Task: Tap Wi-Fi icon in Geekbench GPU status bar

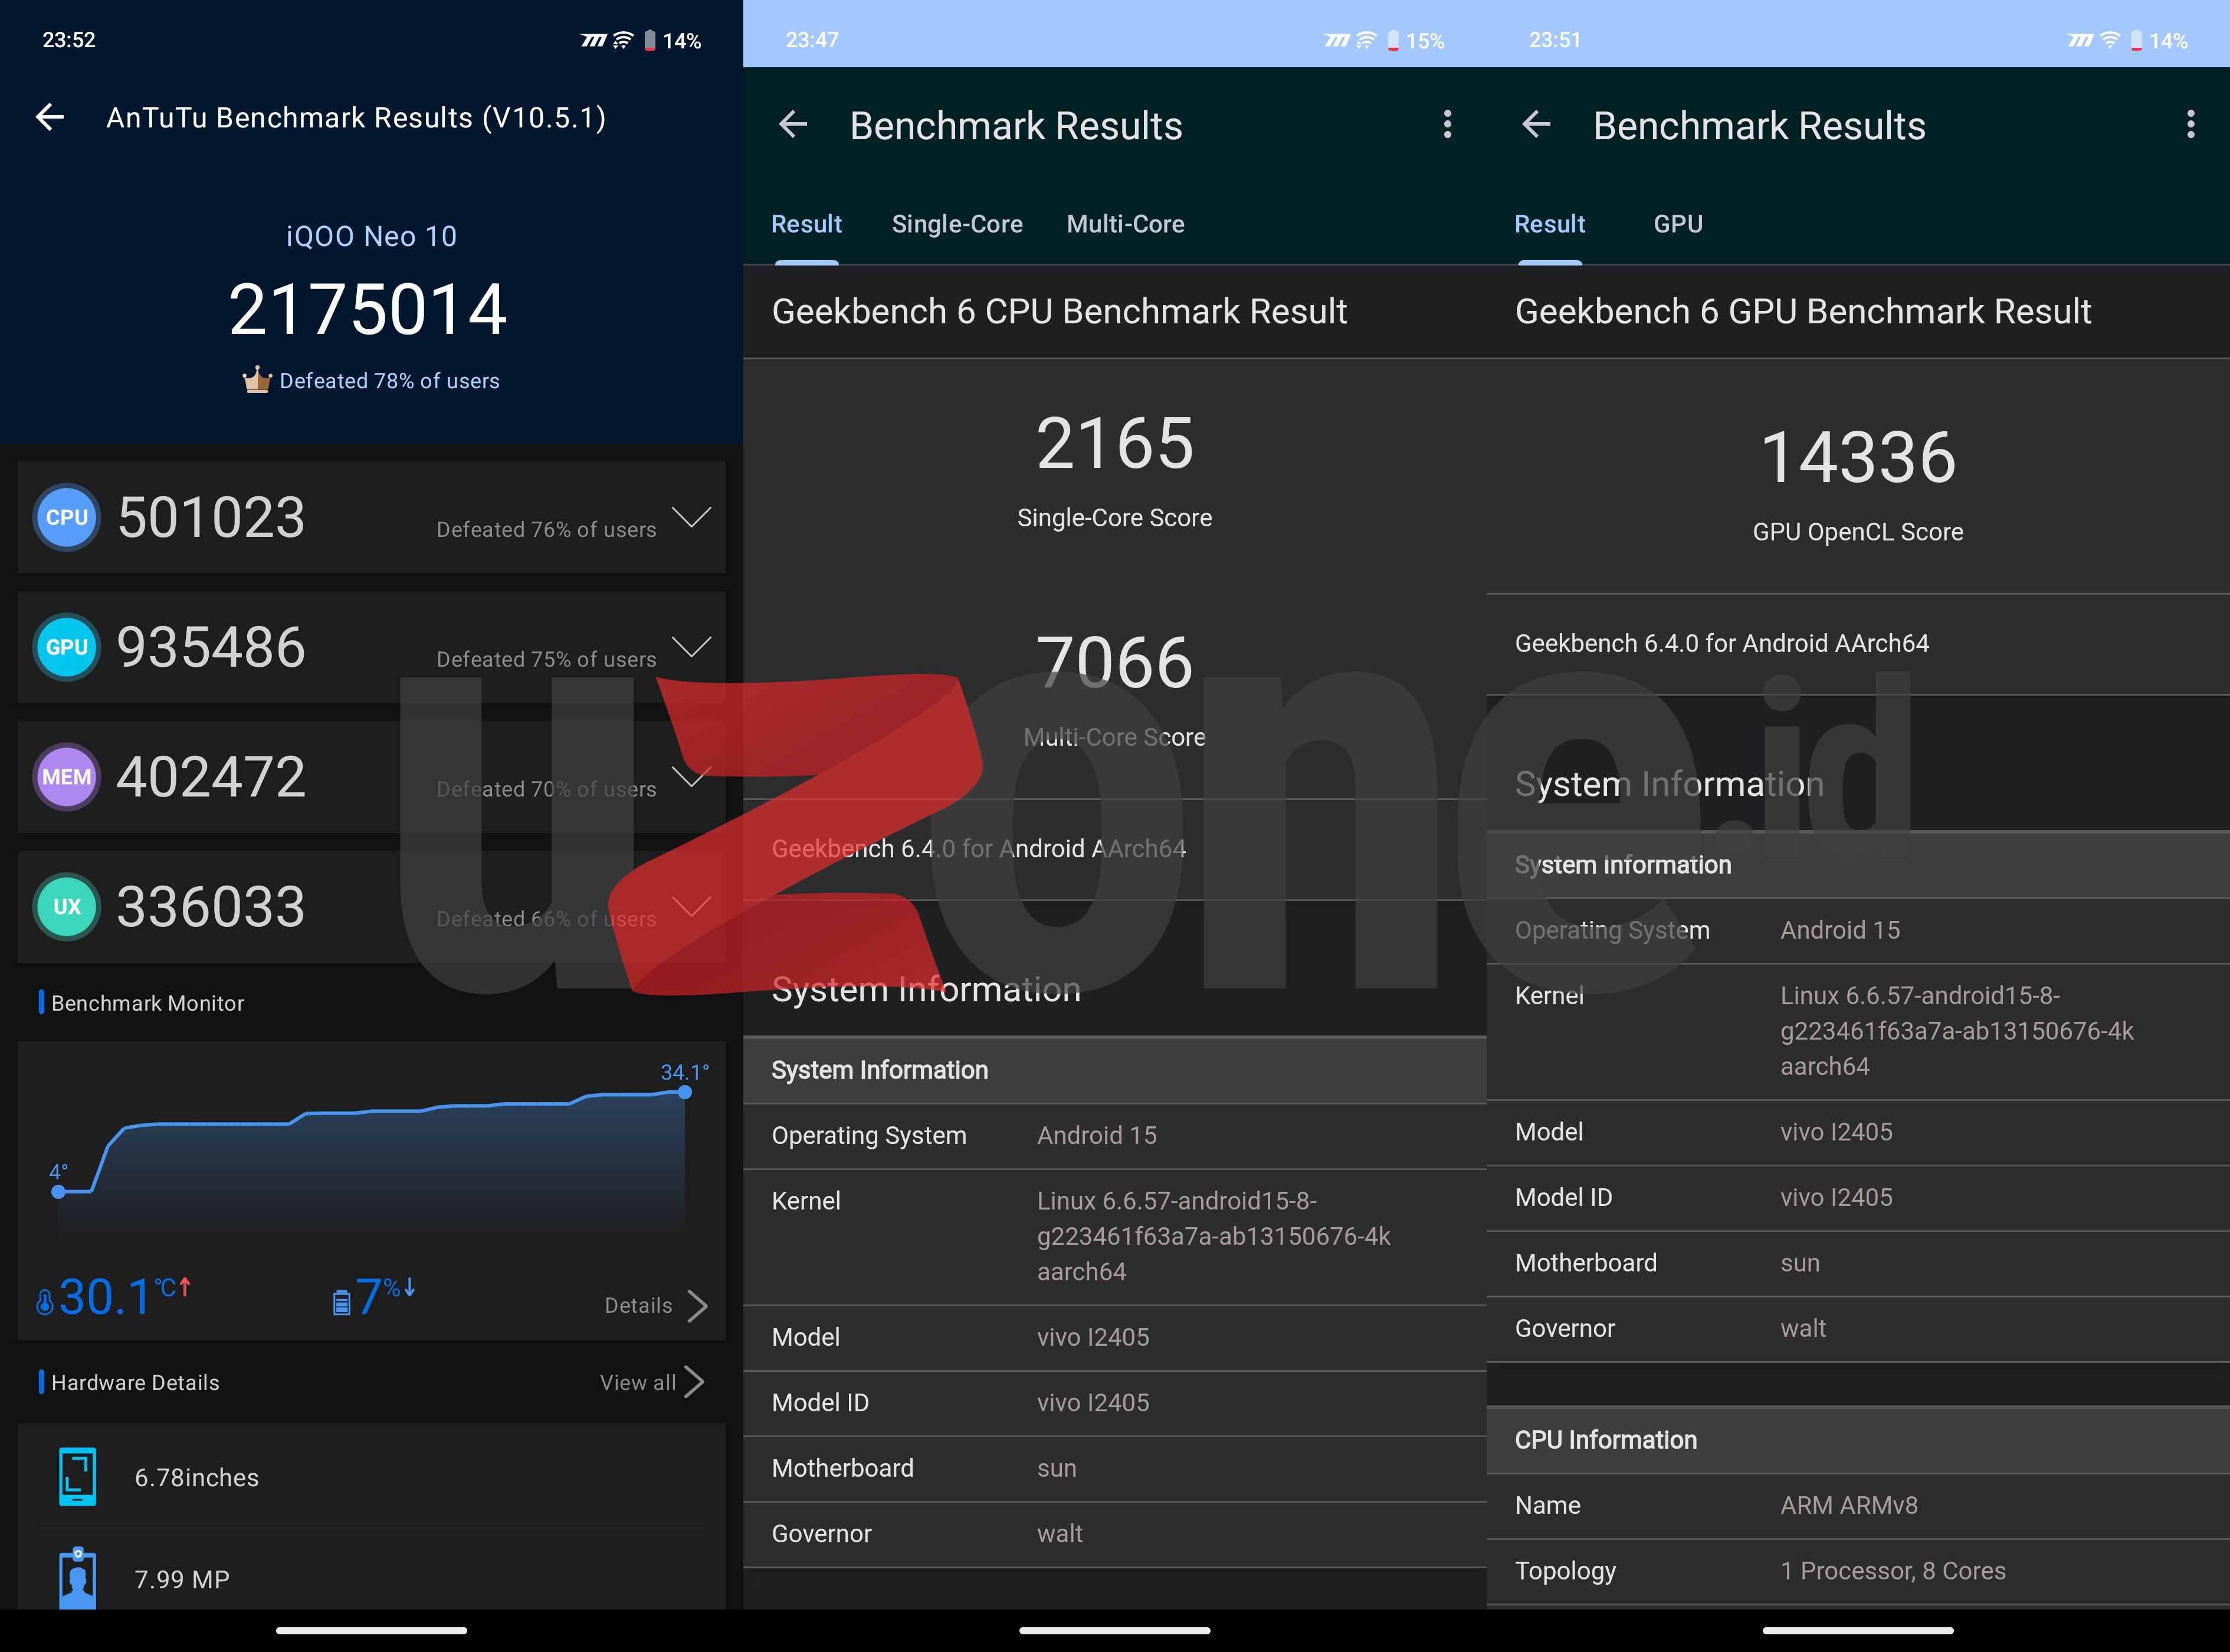Action: tap(2110, 41)
